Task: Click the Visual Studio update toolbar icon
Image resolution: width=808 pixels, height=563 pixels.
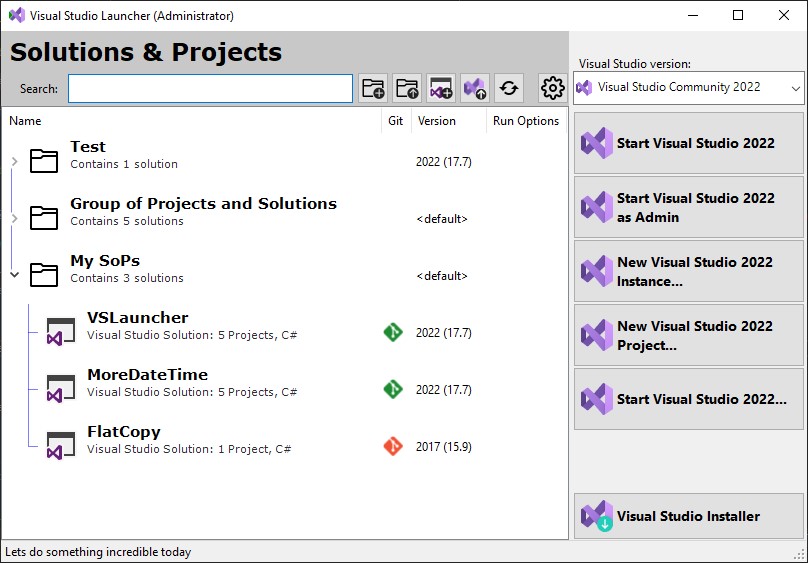Action: tap(475, 88)
